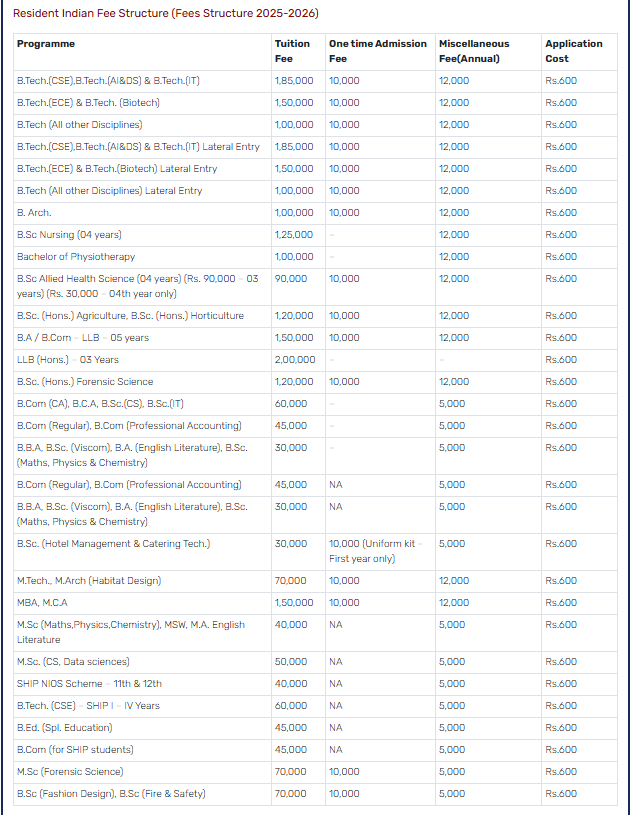
Task: Click B.Com (for SHIP students) programme
Action: click(x=75, y=750)
